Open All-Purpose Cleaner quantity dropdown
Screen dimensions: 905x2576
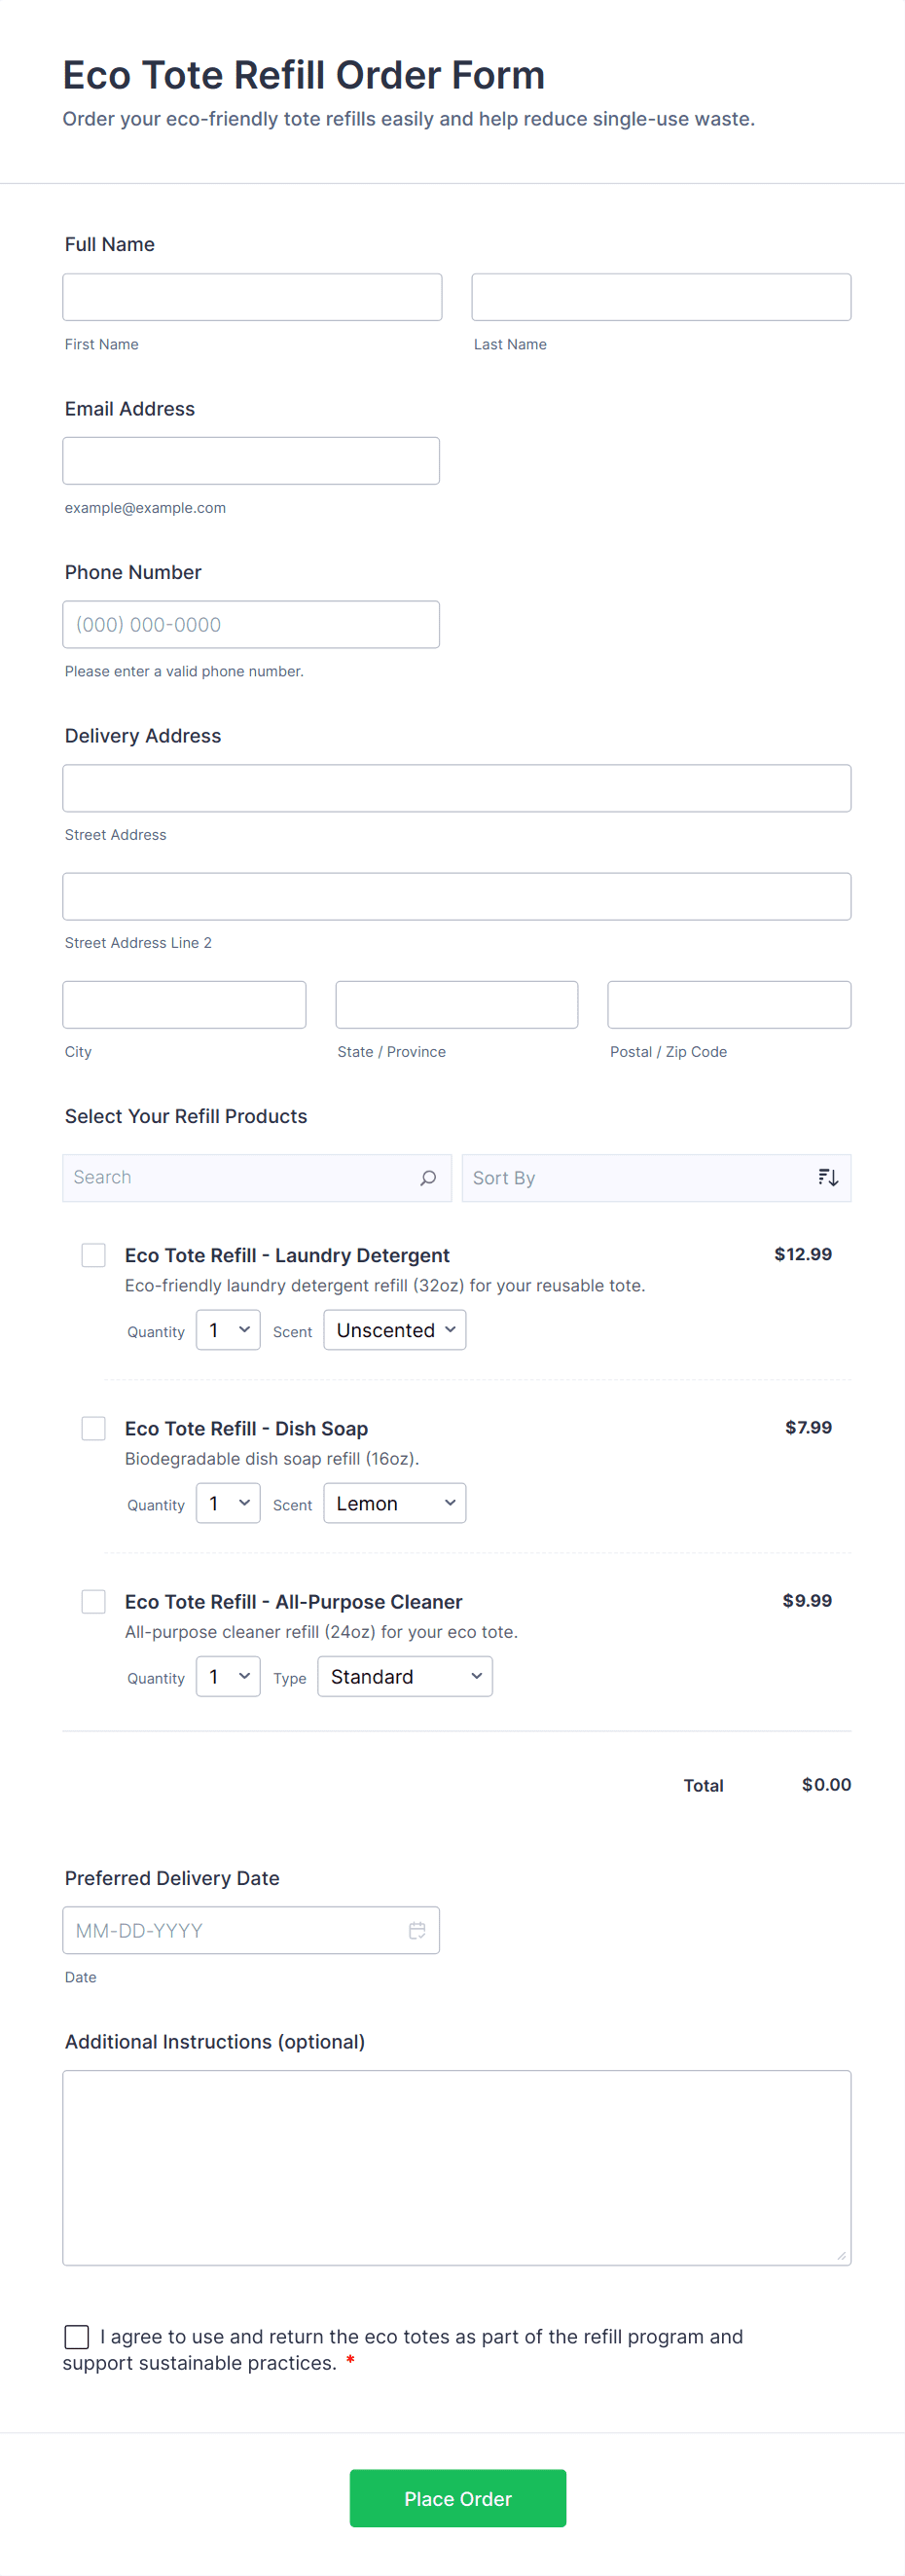coord(228,1676)
